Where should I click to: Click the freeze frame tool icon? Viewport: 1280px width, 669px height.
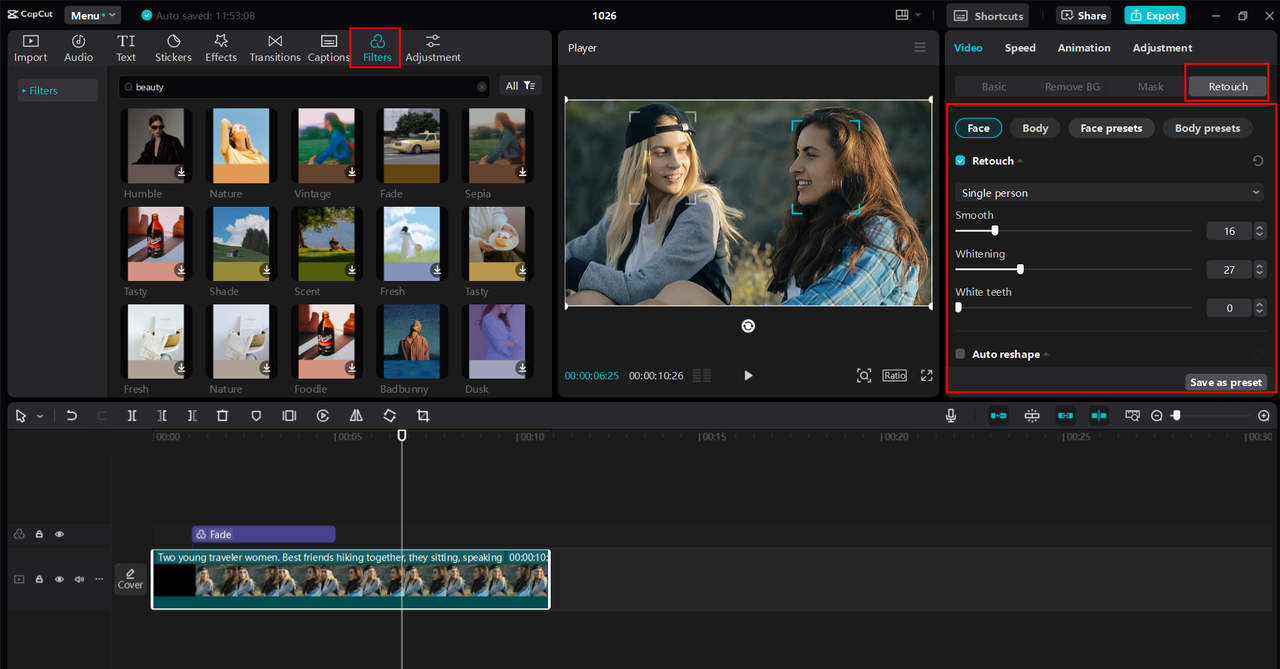[x=289, y=415]
